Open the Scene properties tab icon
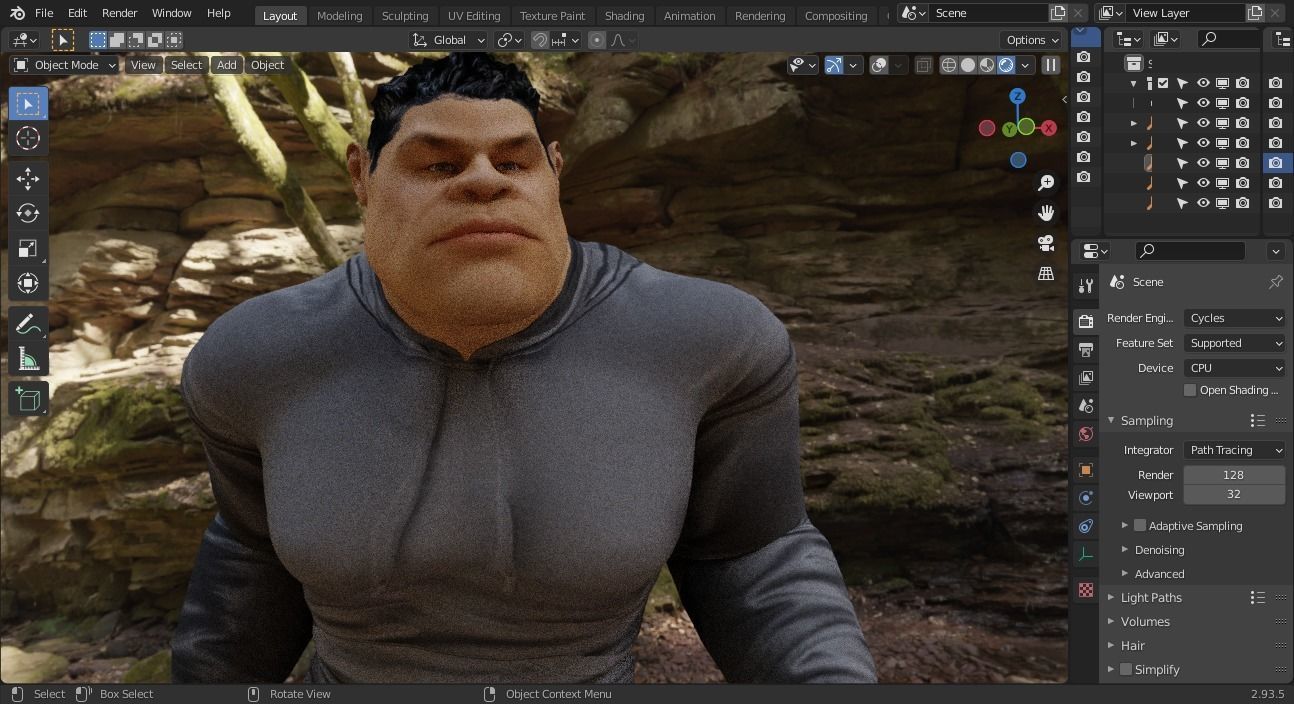 (1086, 406)
